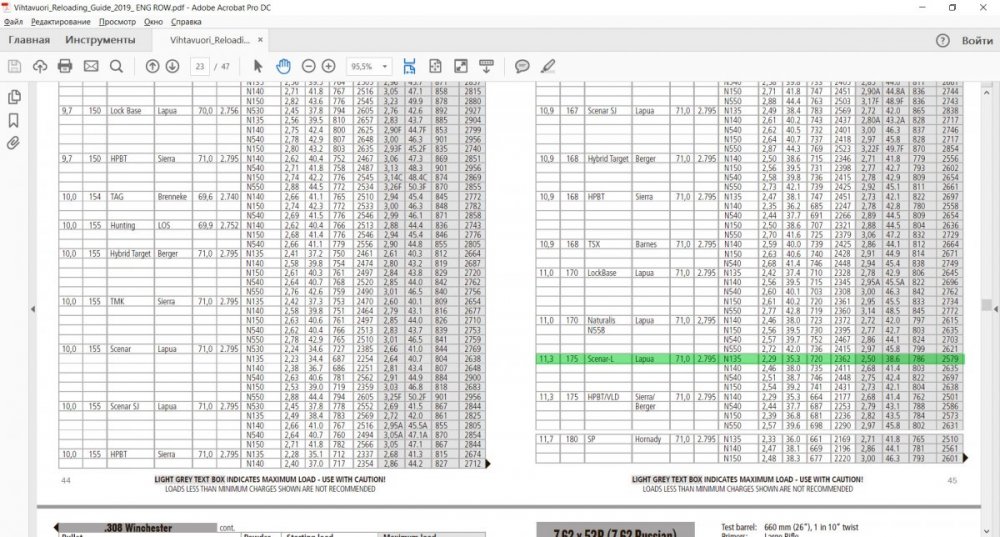
Task: Open the page thumbnails panel
Action: click(x=14, y=97)
